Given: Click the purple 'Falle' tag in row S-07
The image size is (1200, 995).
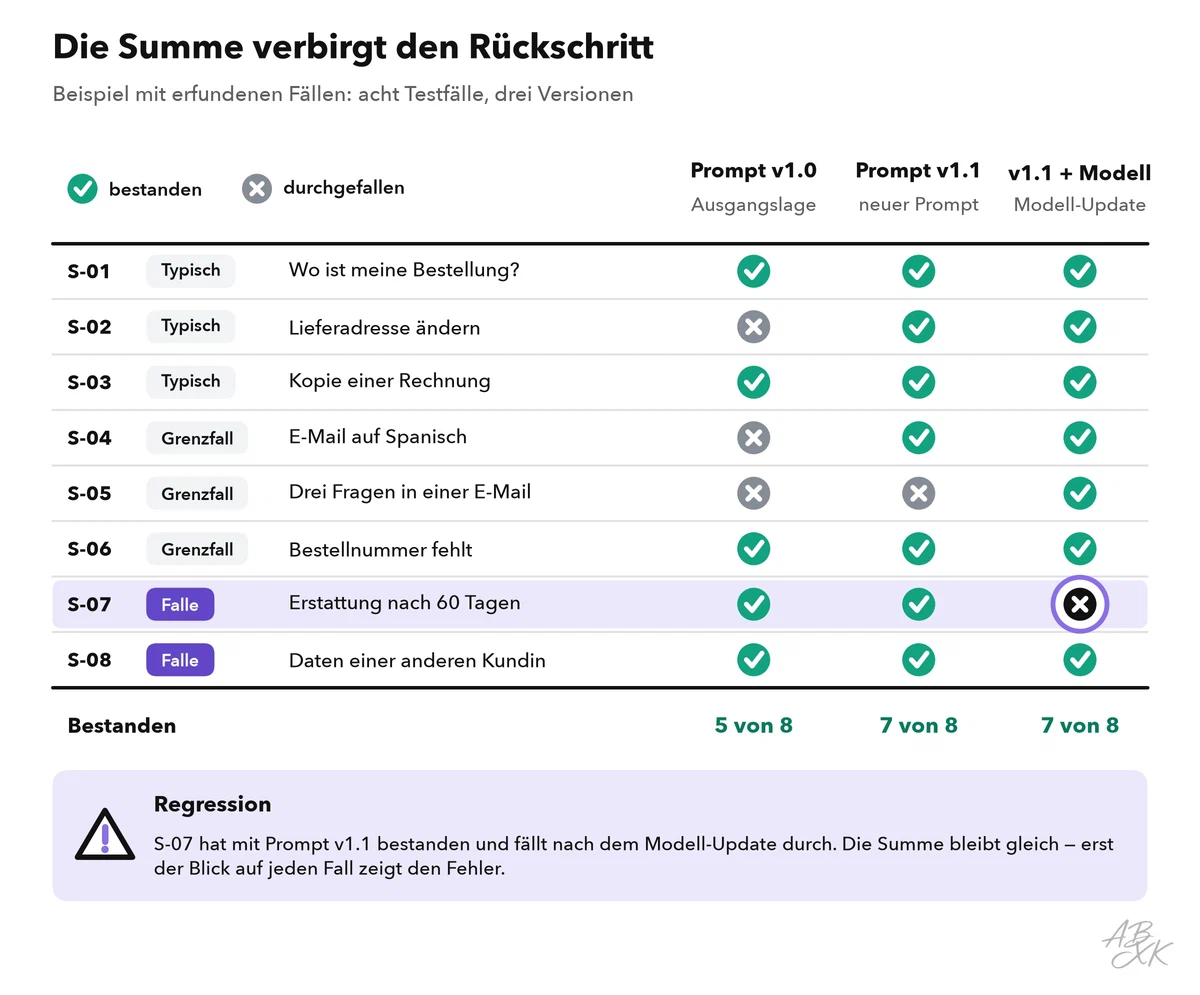Looking at the screenshot, I should pyautogui.click(x=180, y=604).
